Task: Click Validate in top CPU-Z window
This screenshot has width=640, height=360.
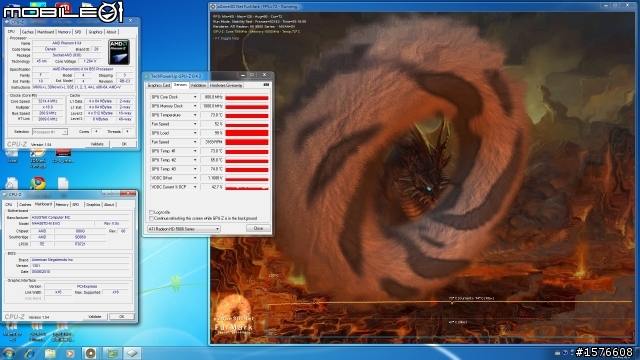Action: (97, 144)
